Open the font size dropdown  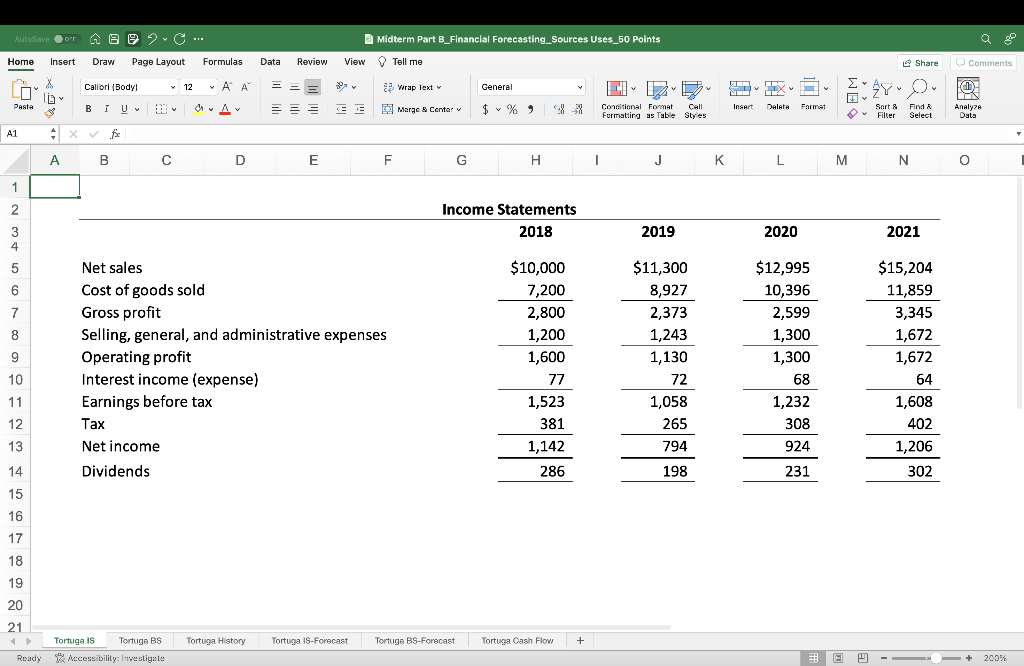[212, 87]
